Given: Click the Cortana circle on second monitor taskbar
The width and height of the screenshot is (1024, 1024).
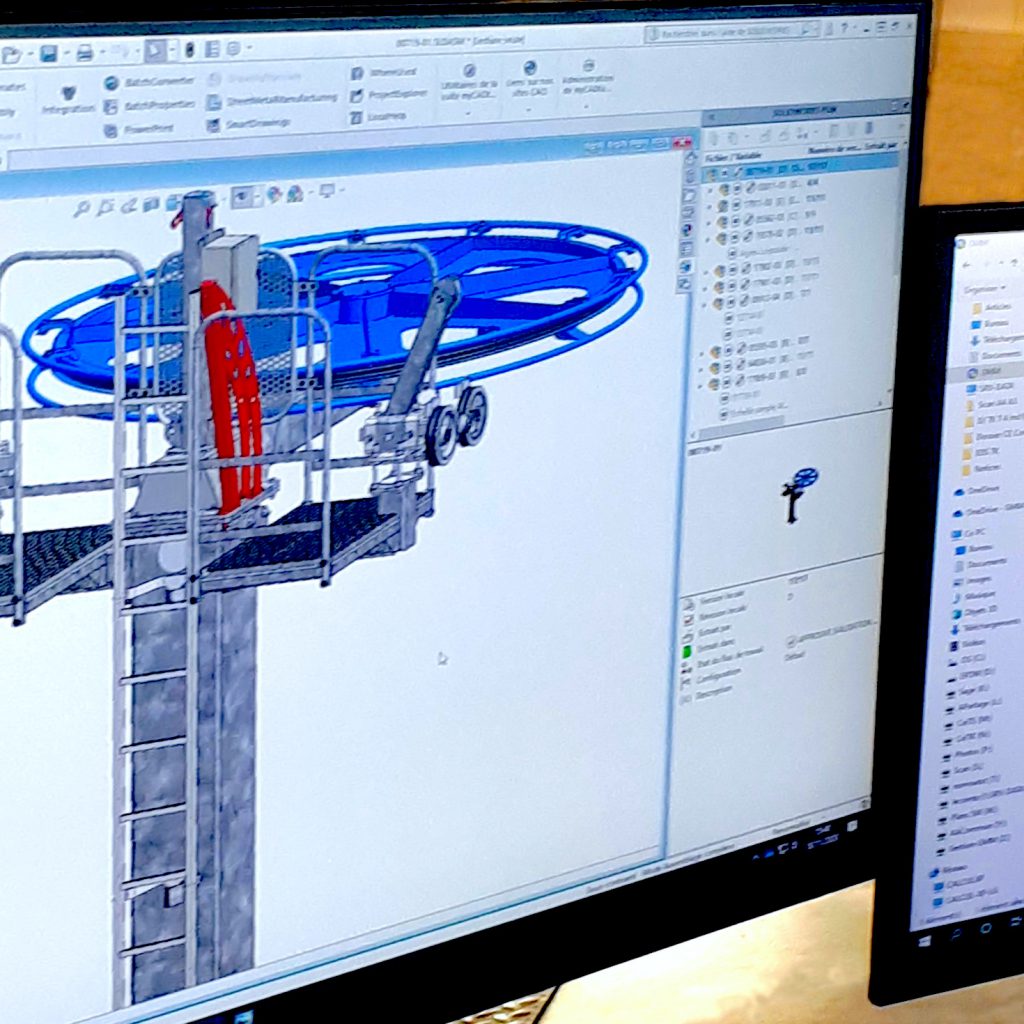Looking at the screenshot, I should pyautogui.click(x=987, y=928).
